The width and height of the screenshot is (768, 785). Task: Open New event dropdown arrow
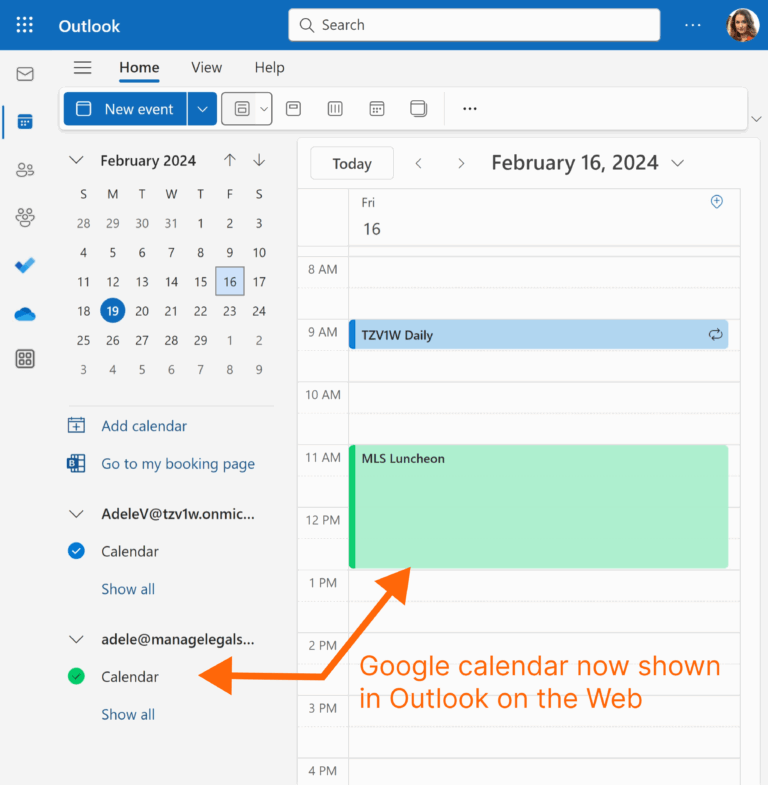point(202,109)
